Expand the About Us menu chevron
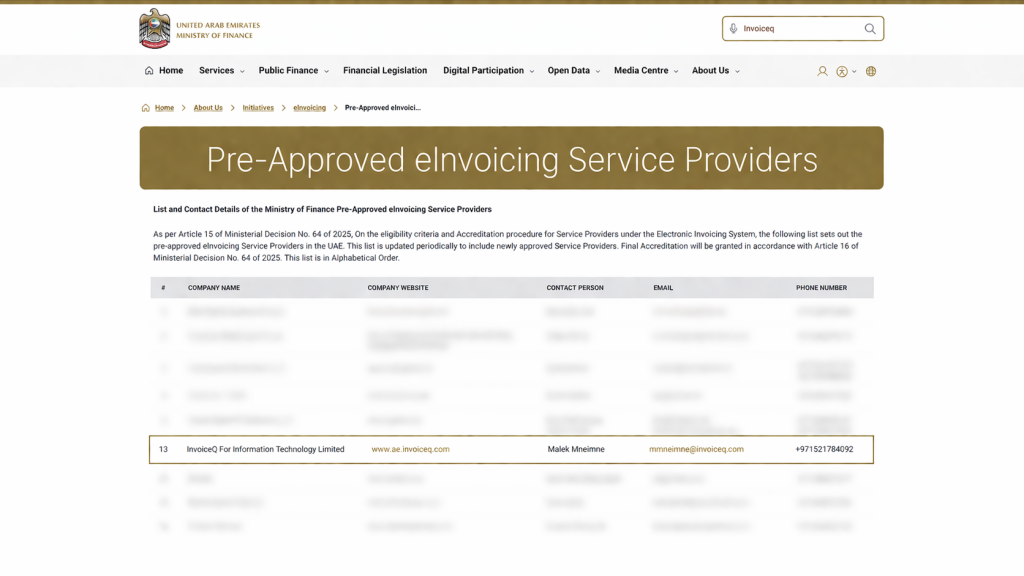The height and width of the screenshot is (576, 1024). (x=737, y=71)
